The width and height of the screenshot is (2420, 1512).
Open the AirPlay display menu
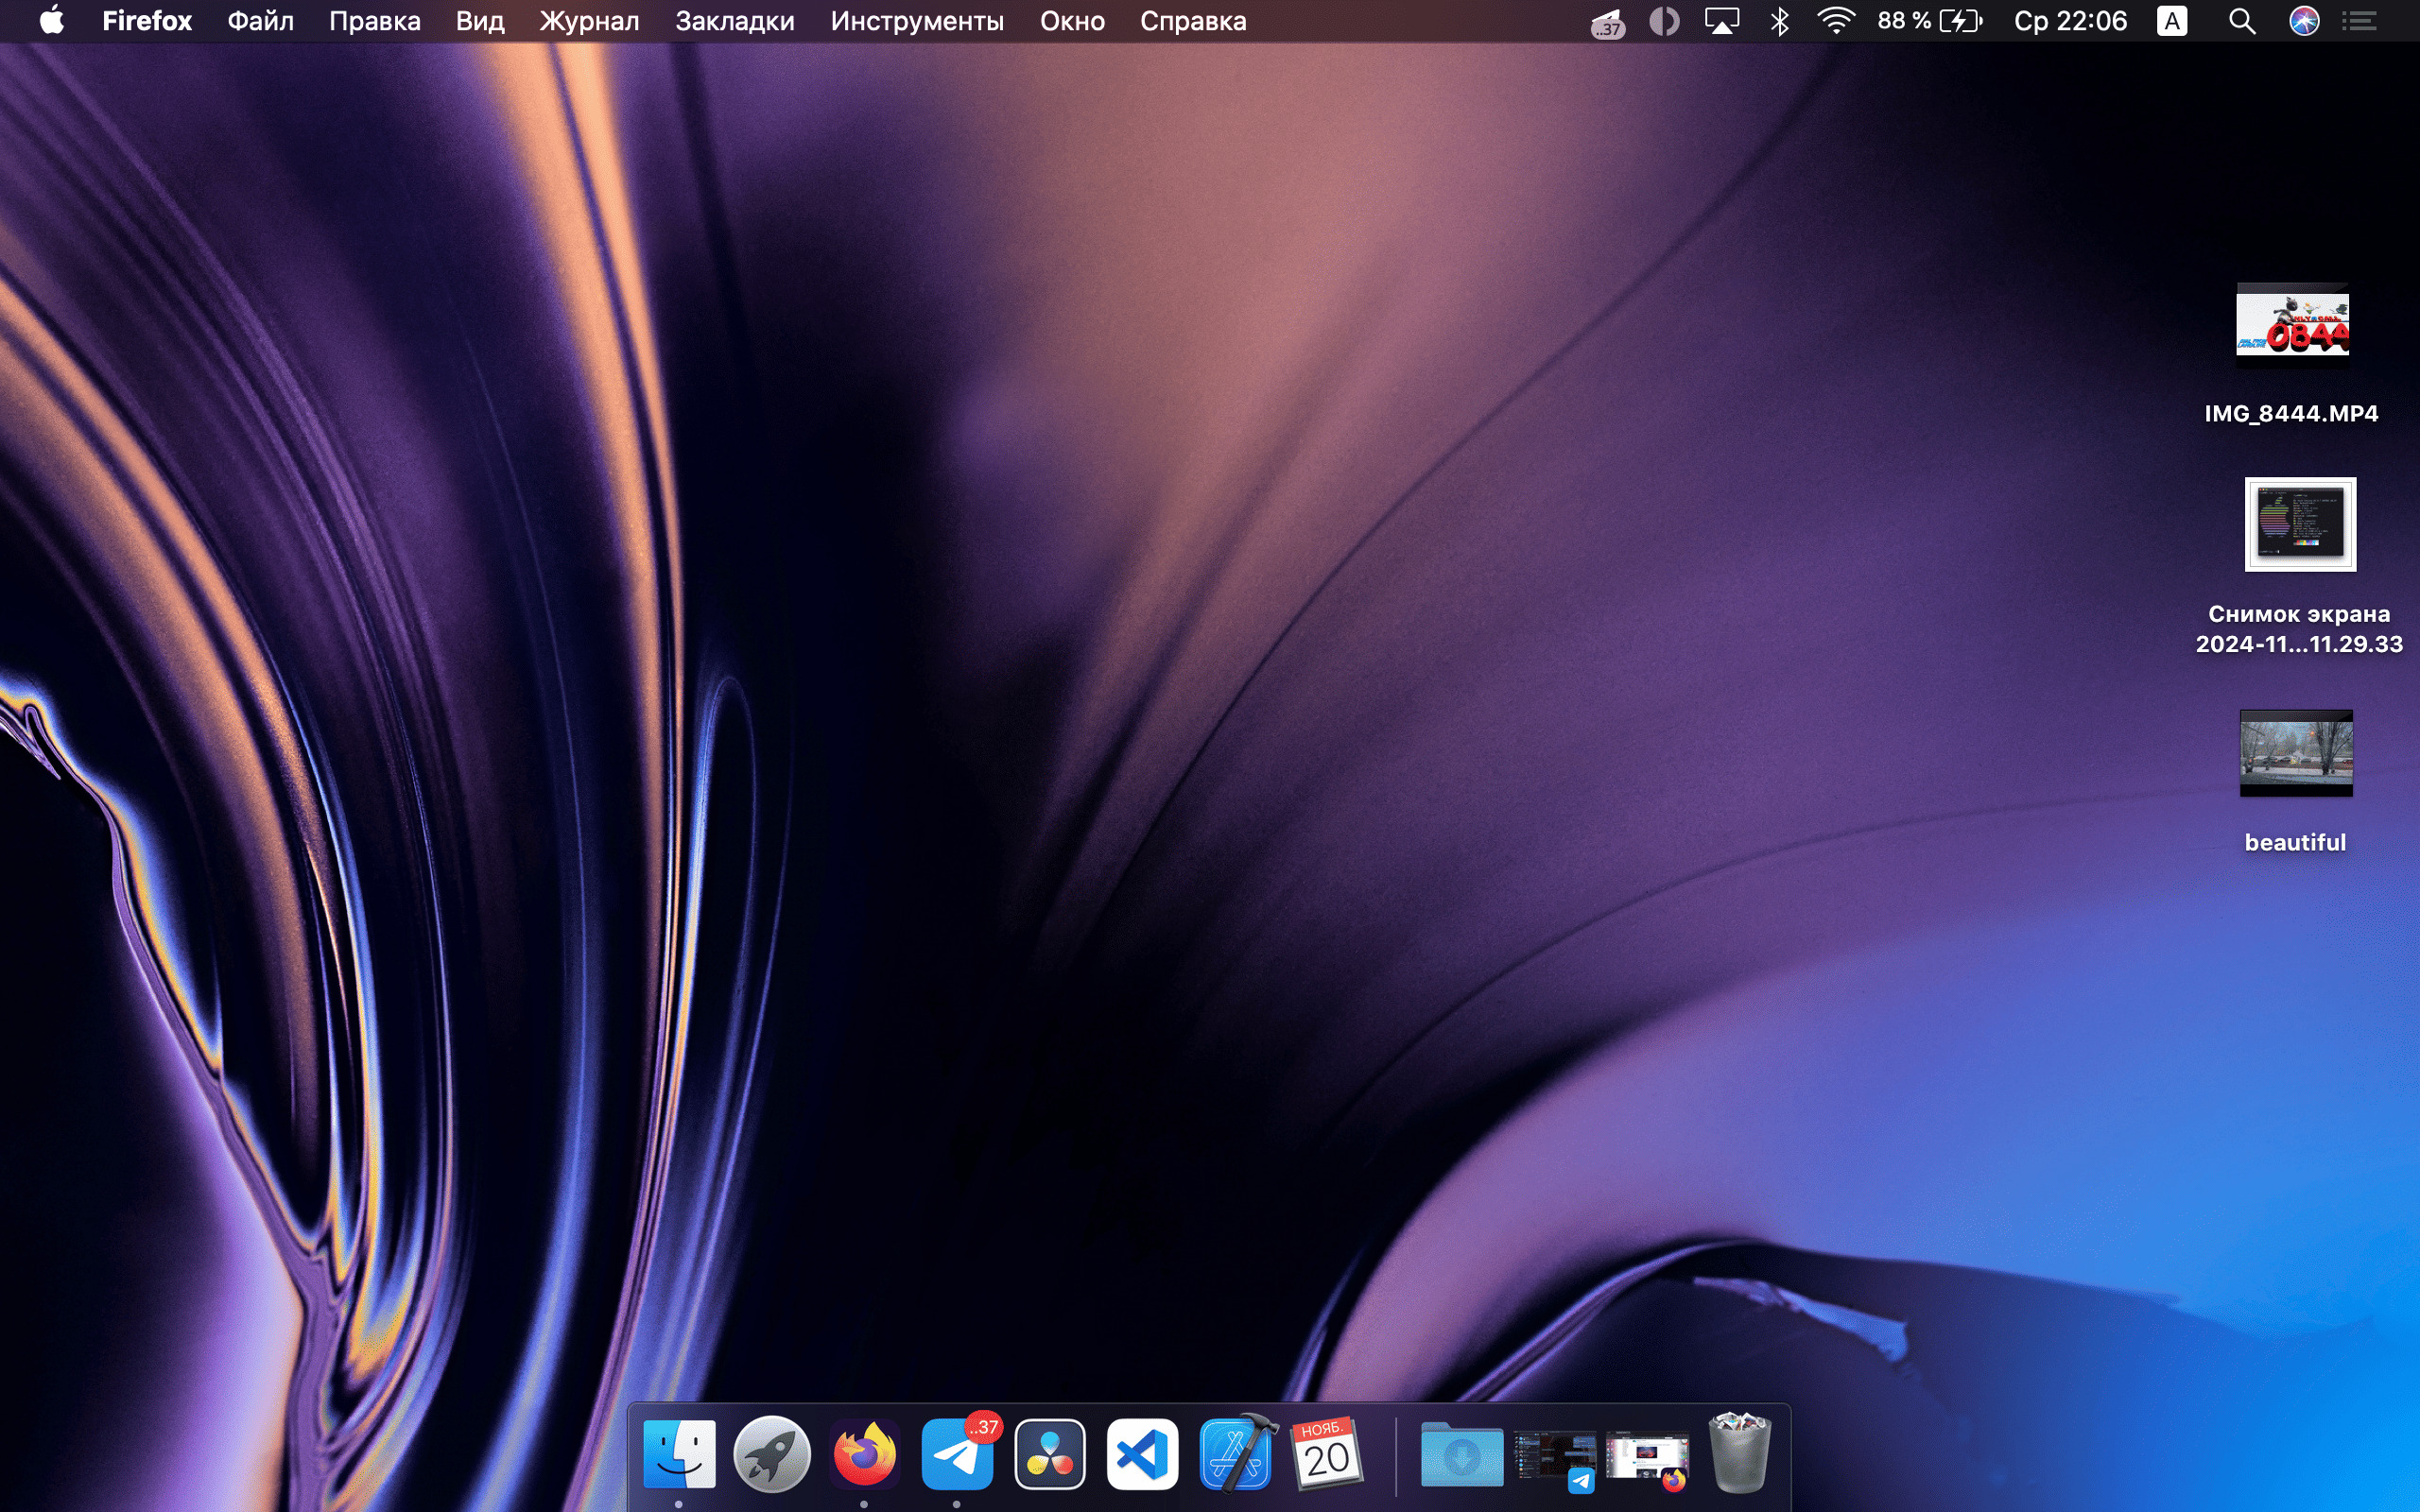click(1721, 21)
